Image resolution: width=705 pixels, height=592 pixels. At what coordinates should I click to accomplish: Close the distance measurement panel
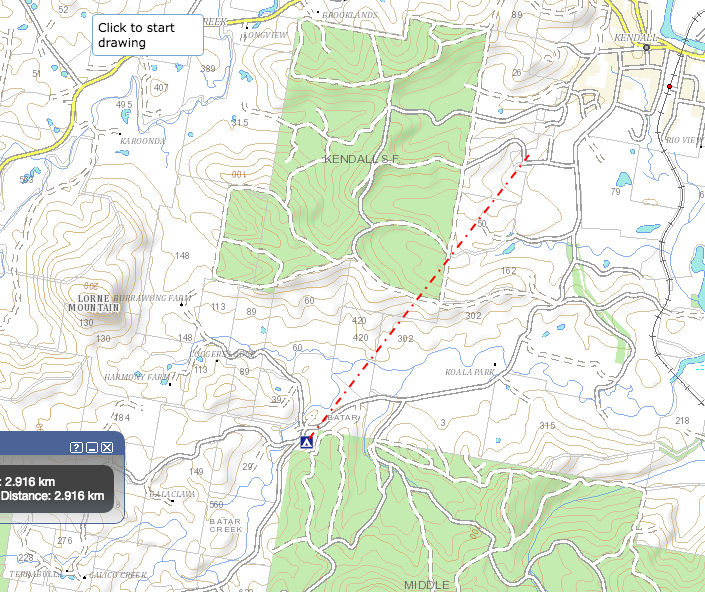pos(107,447)
